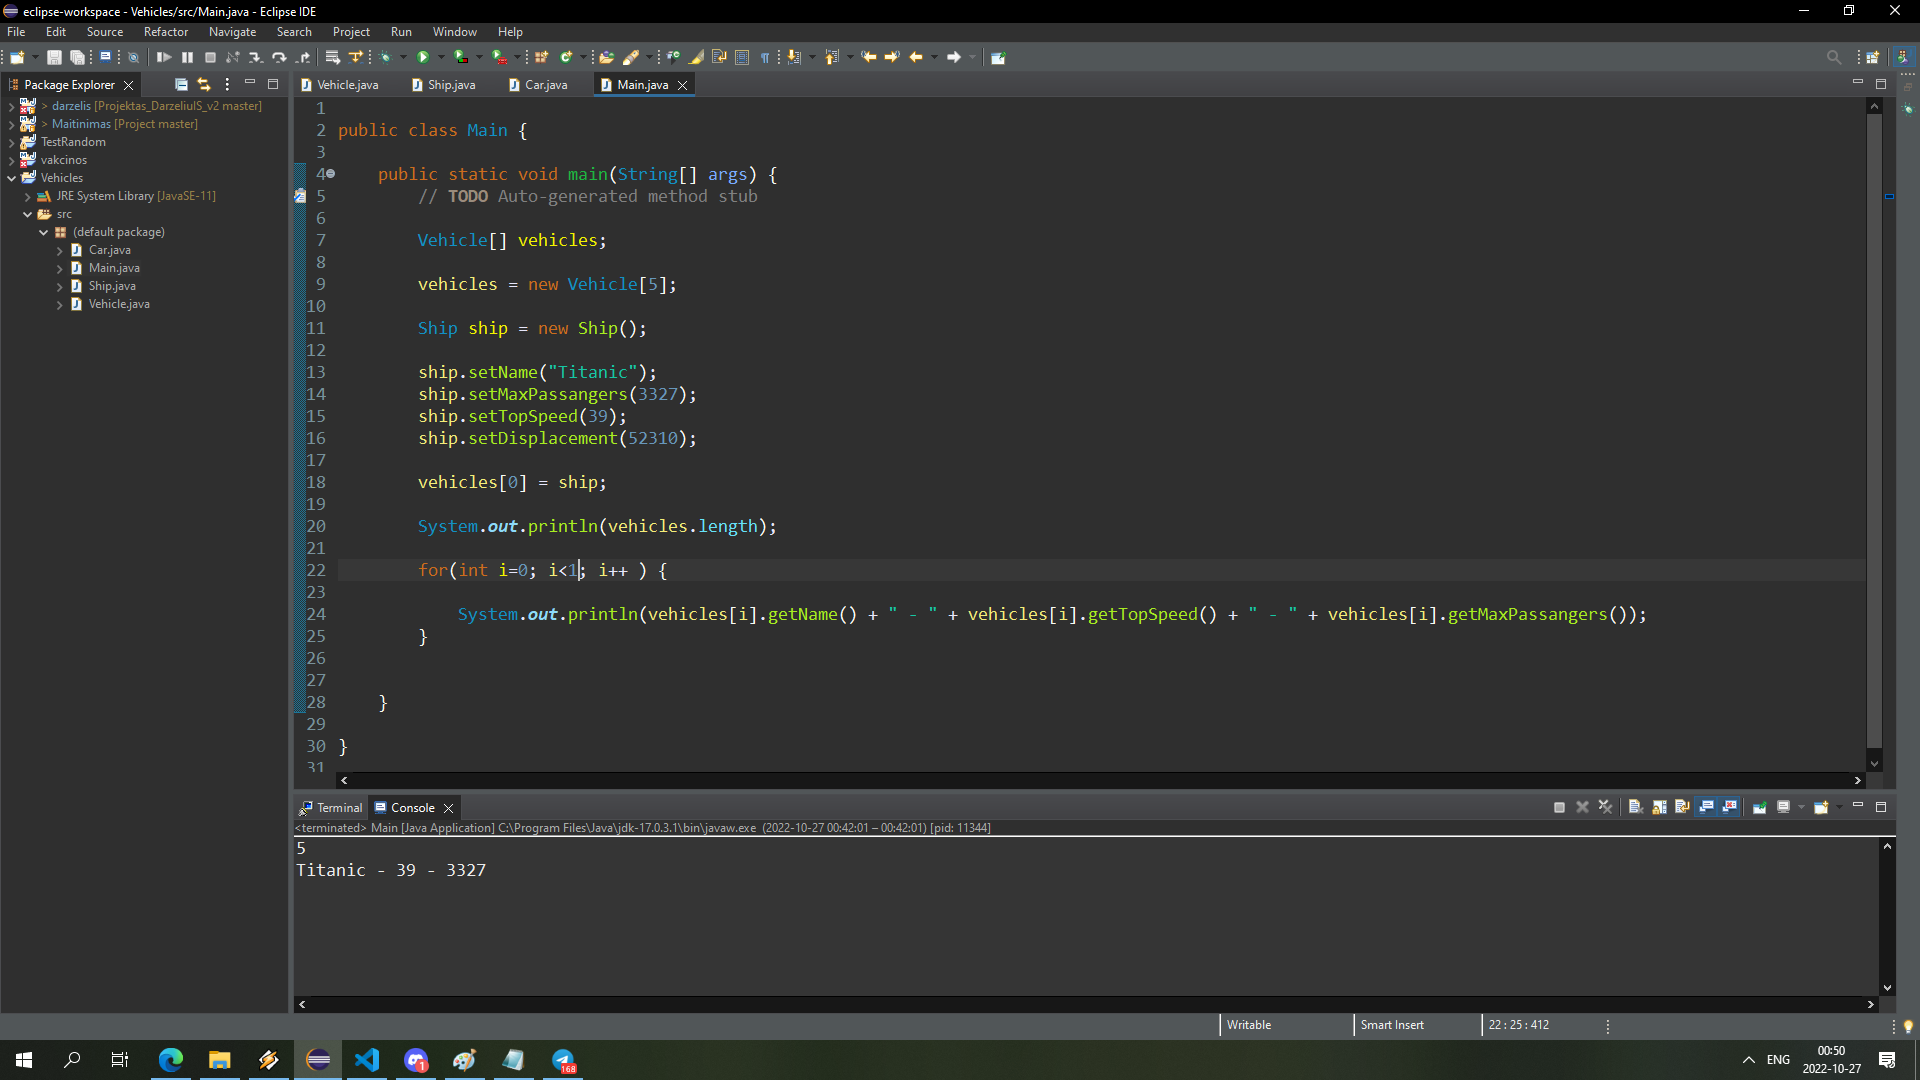
Task: Toggle Show Console on Standard Out change
Action: click(1706, 807)
